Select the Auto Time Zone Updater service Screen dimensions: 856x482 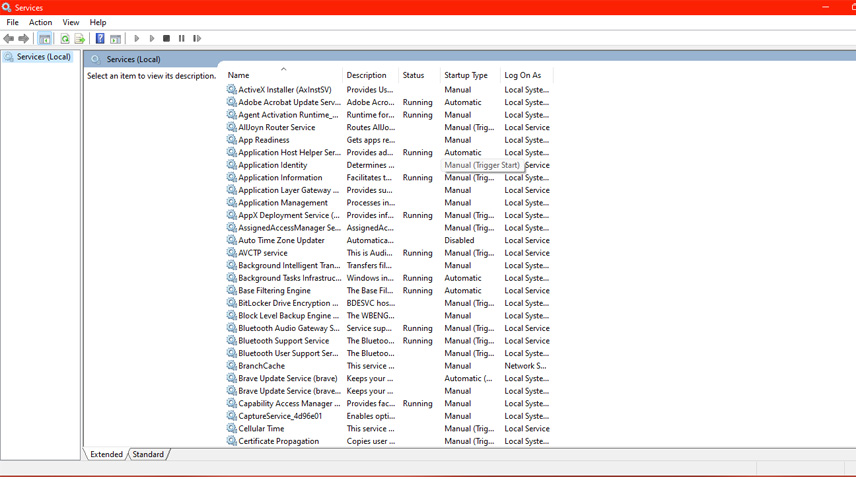pos(388,240)
